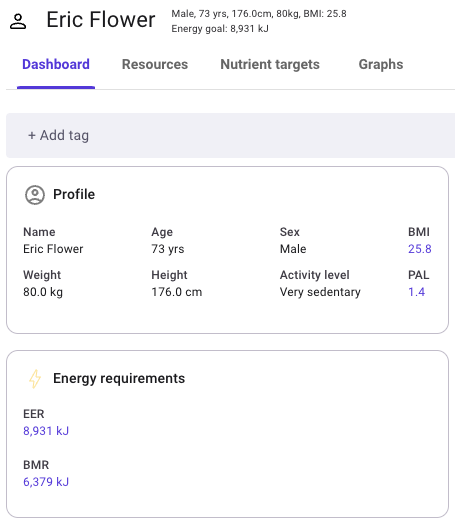The height and width of the screenshot is (523, 455).
Task: Click the Very sedentary activity level
Action: tap(320, 292)
